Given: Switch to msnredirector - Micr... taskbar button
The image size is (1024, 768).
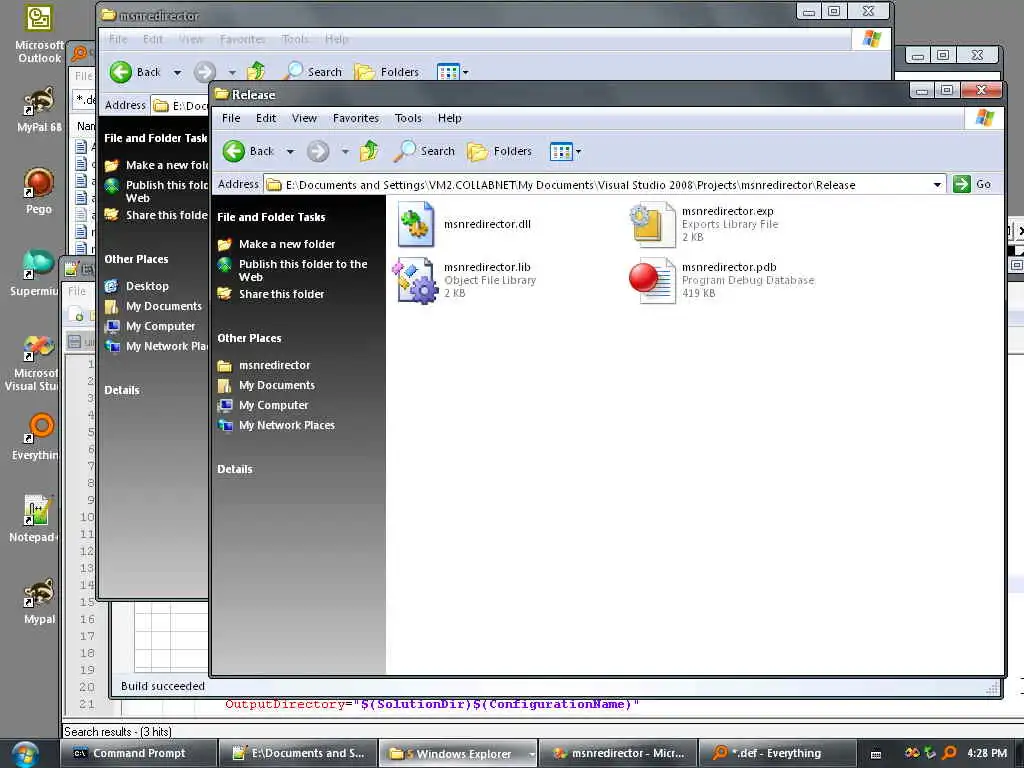Looking at the screenshot, I should tap(618, 754).
